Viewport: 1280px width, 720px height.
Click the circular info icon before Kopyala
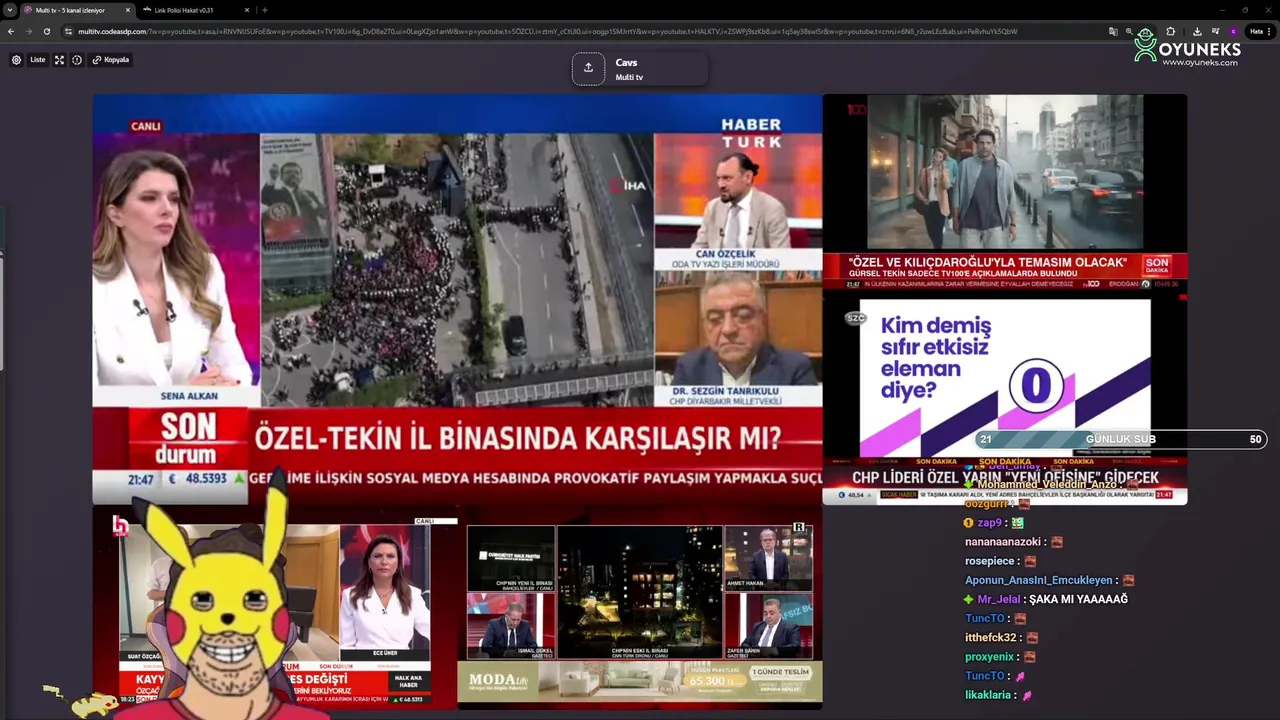click(77, 60)
